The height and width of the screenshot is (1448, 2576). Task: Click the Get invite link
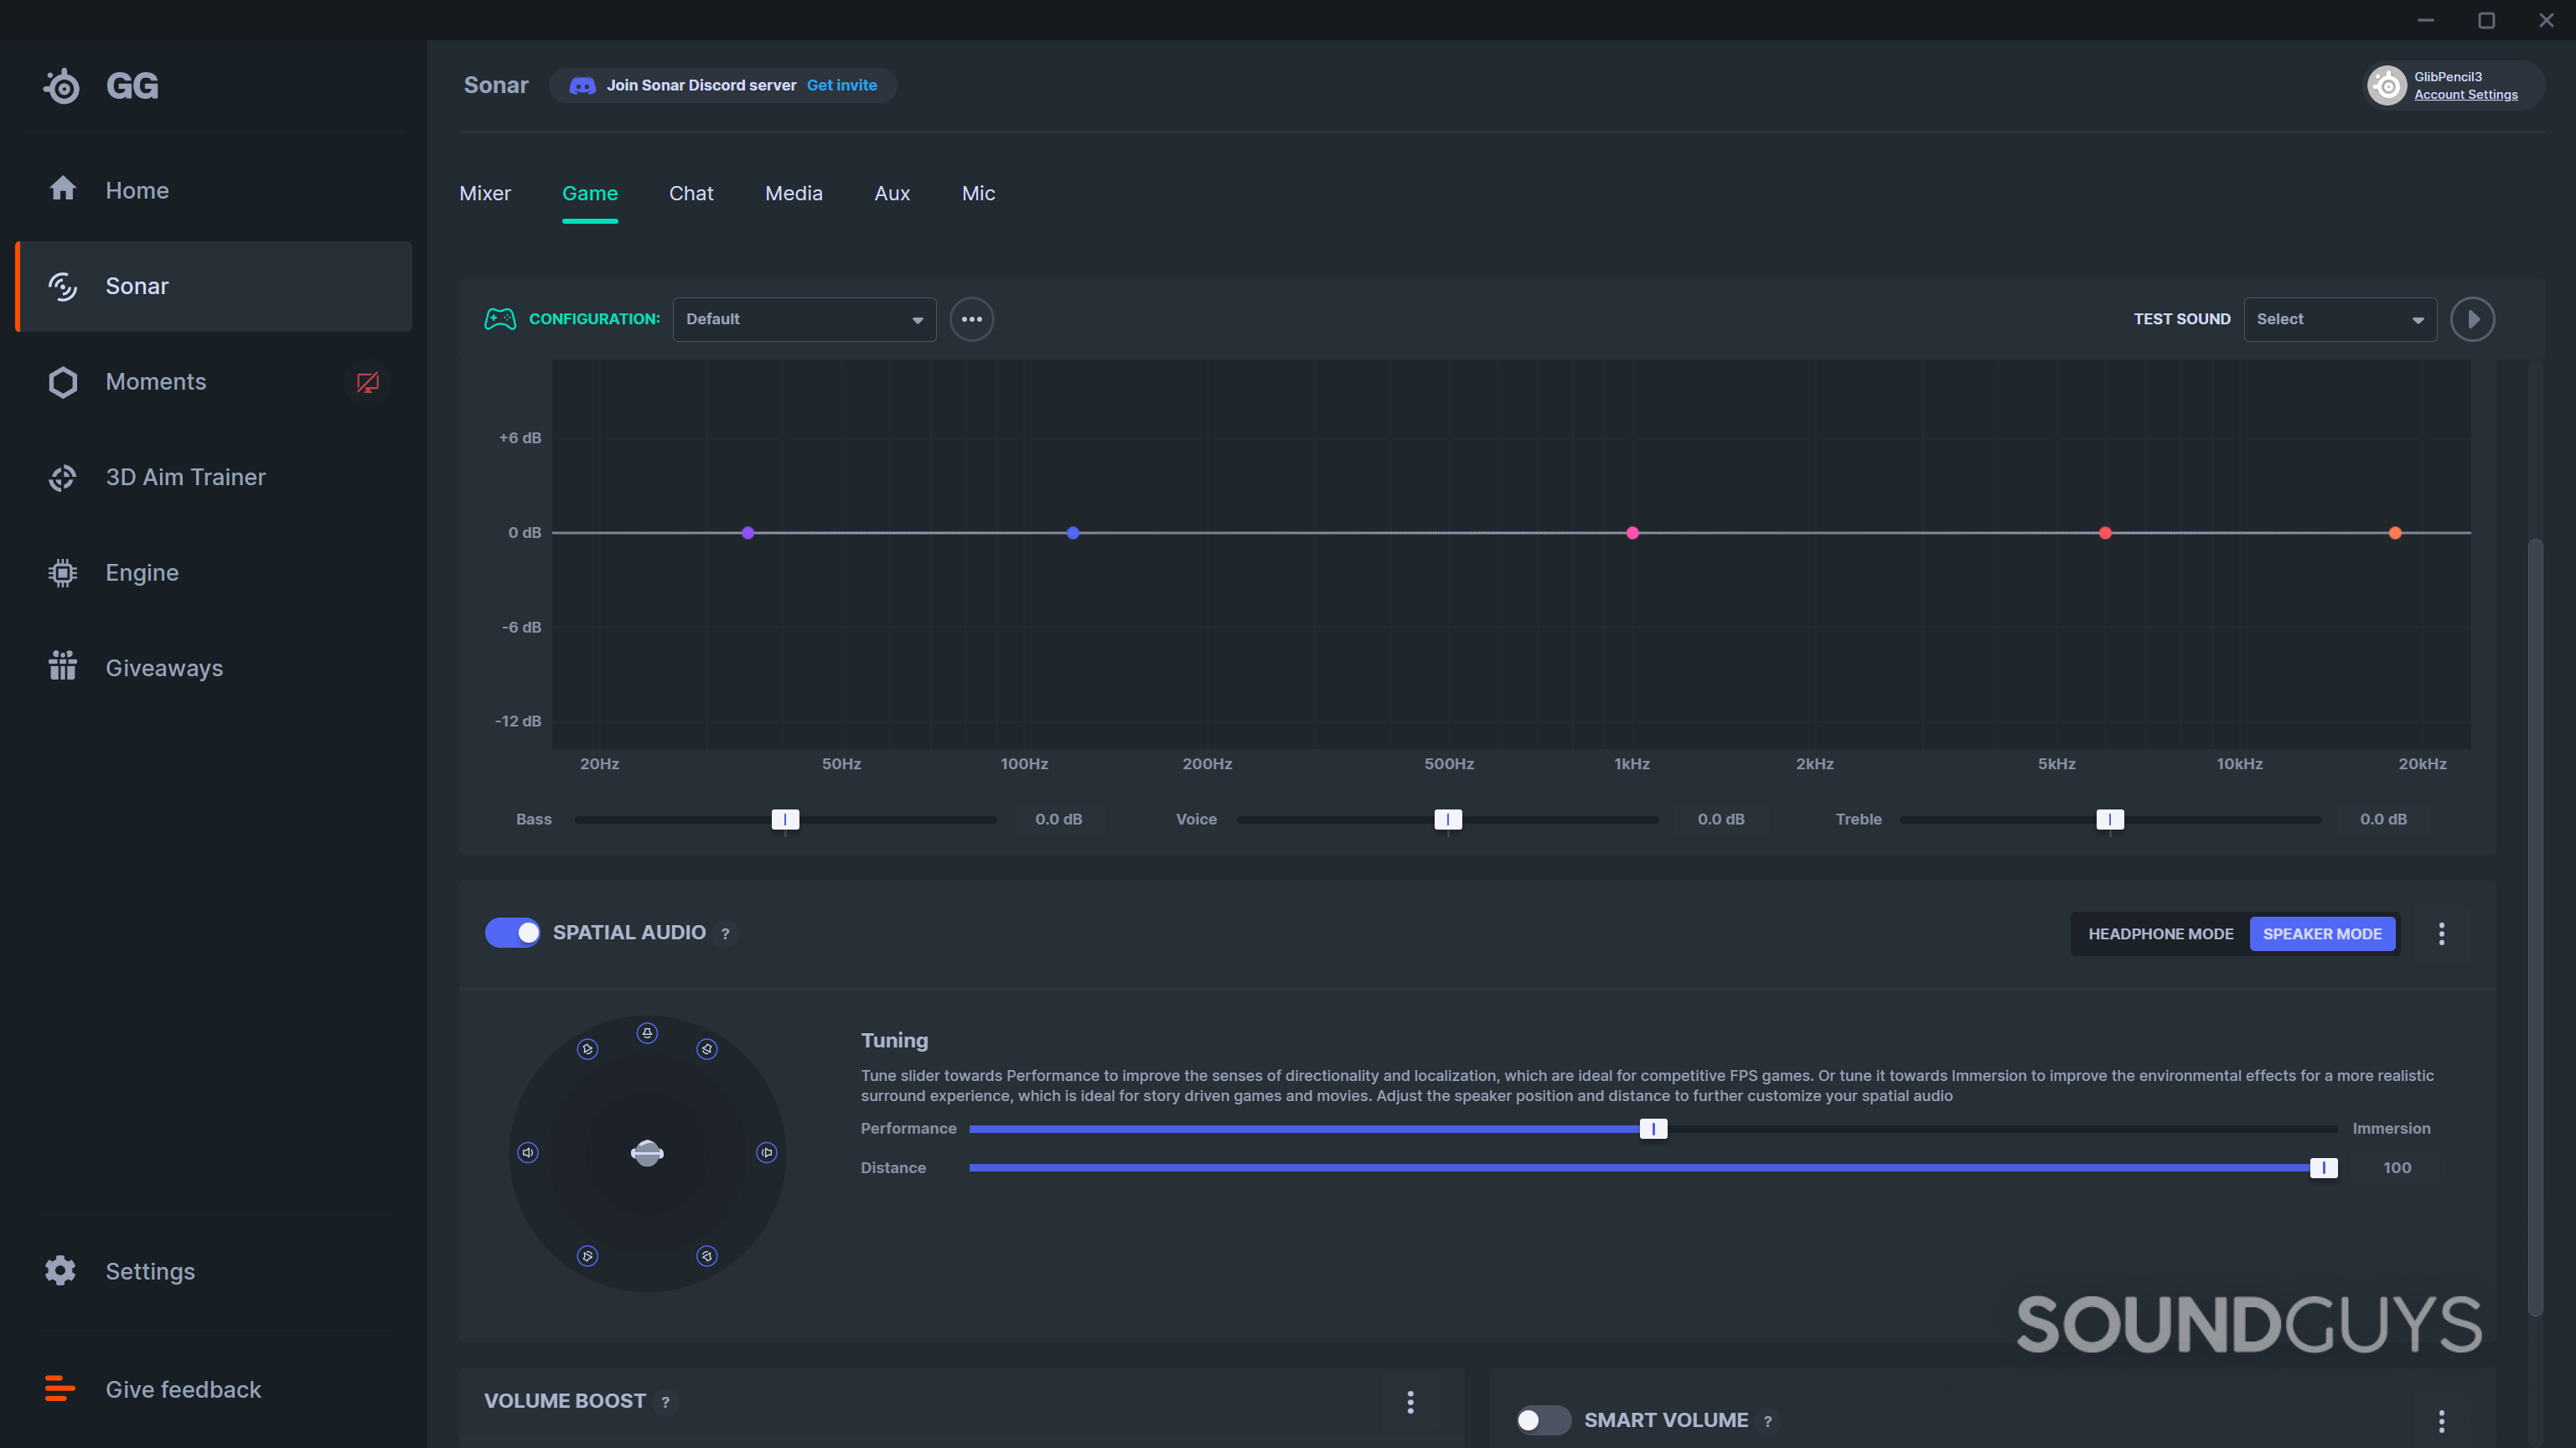pyautogui.click(x=842, y=86)
